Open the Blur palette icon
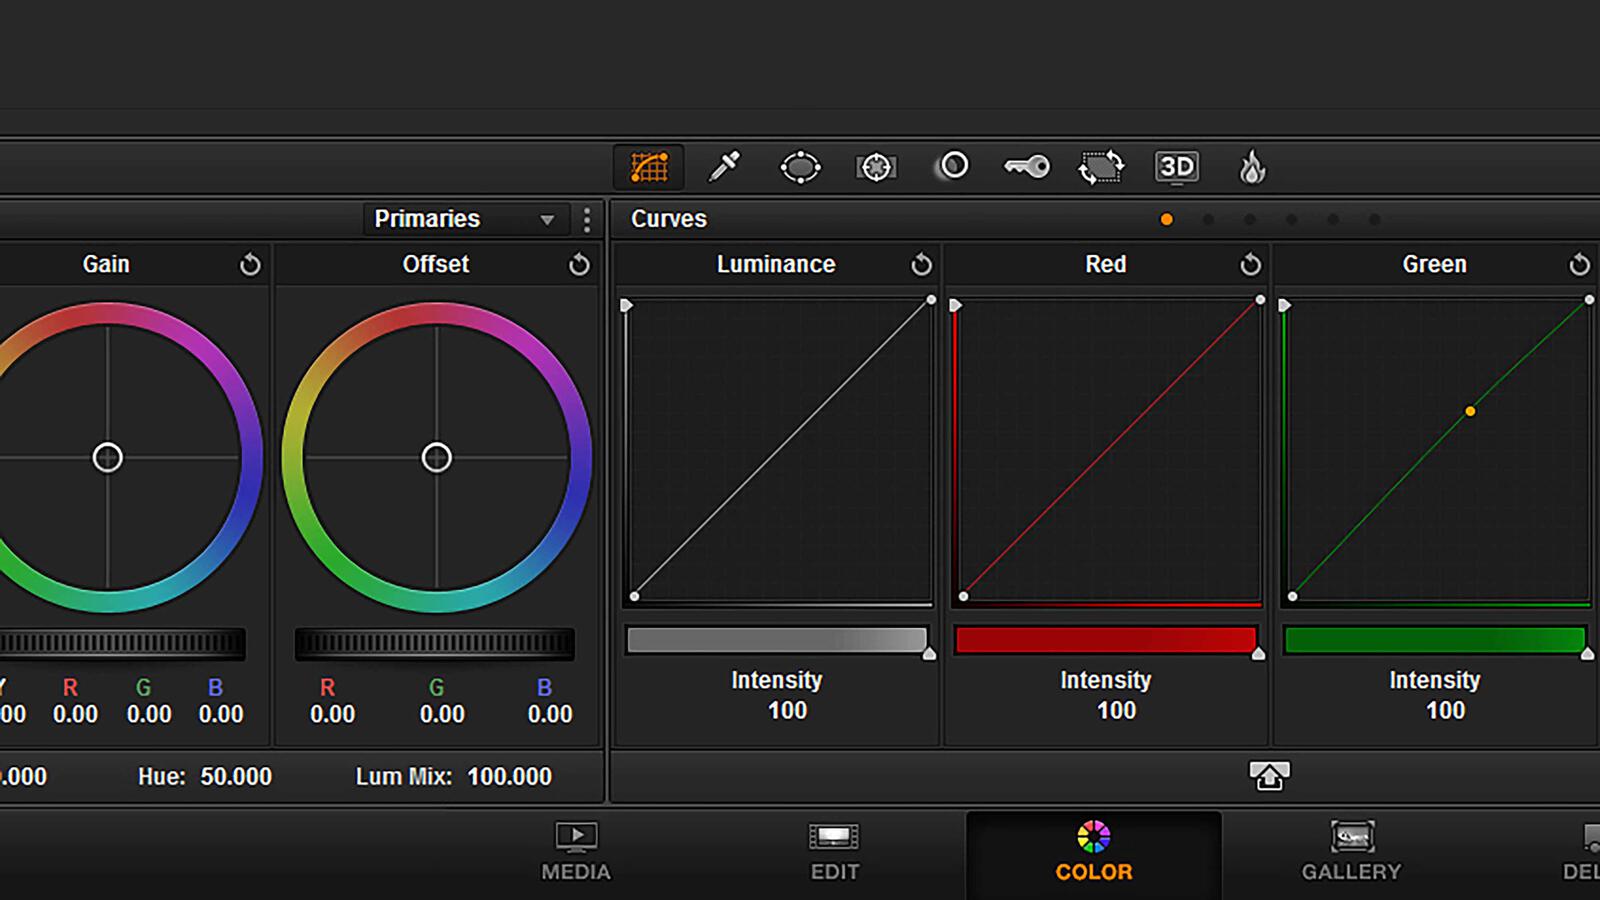This screenshot has width=1600, height=900. [x=953, y=166]
